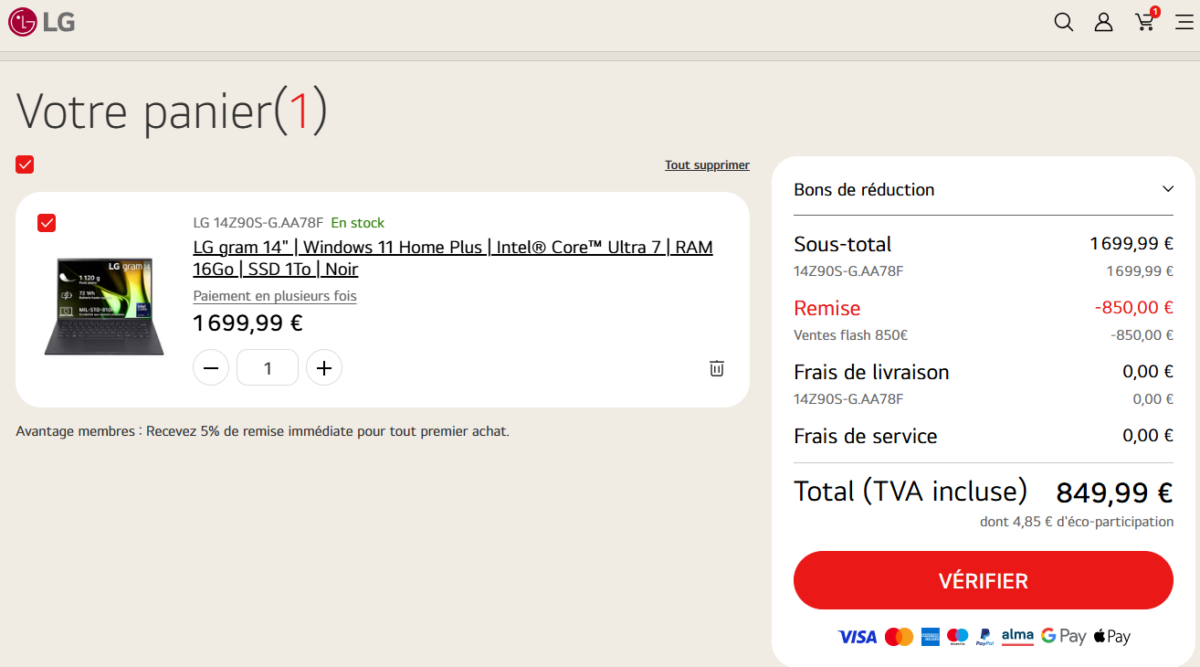
Task: Open the user account icon
Action: pos(1103,22)
